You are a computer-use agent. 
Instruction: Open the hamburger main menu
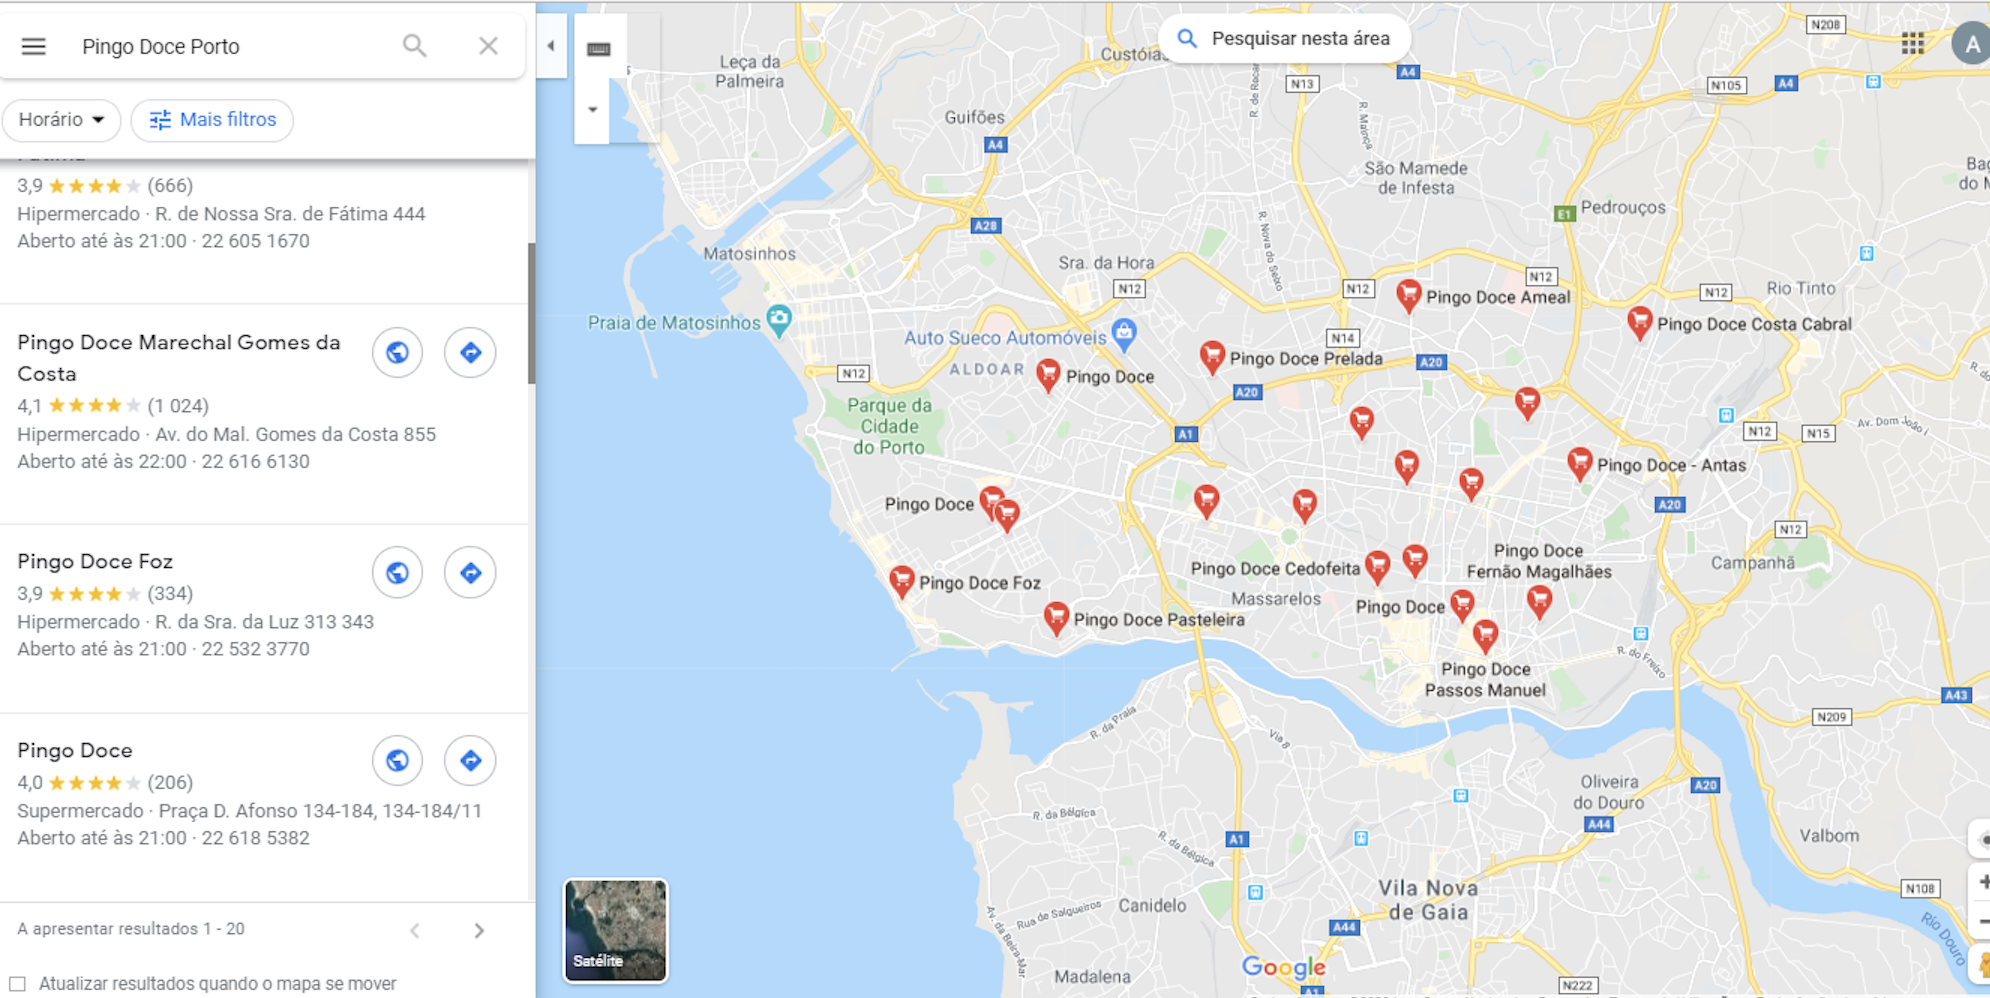(x=34, y=46)
